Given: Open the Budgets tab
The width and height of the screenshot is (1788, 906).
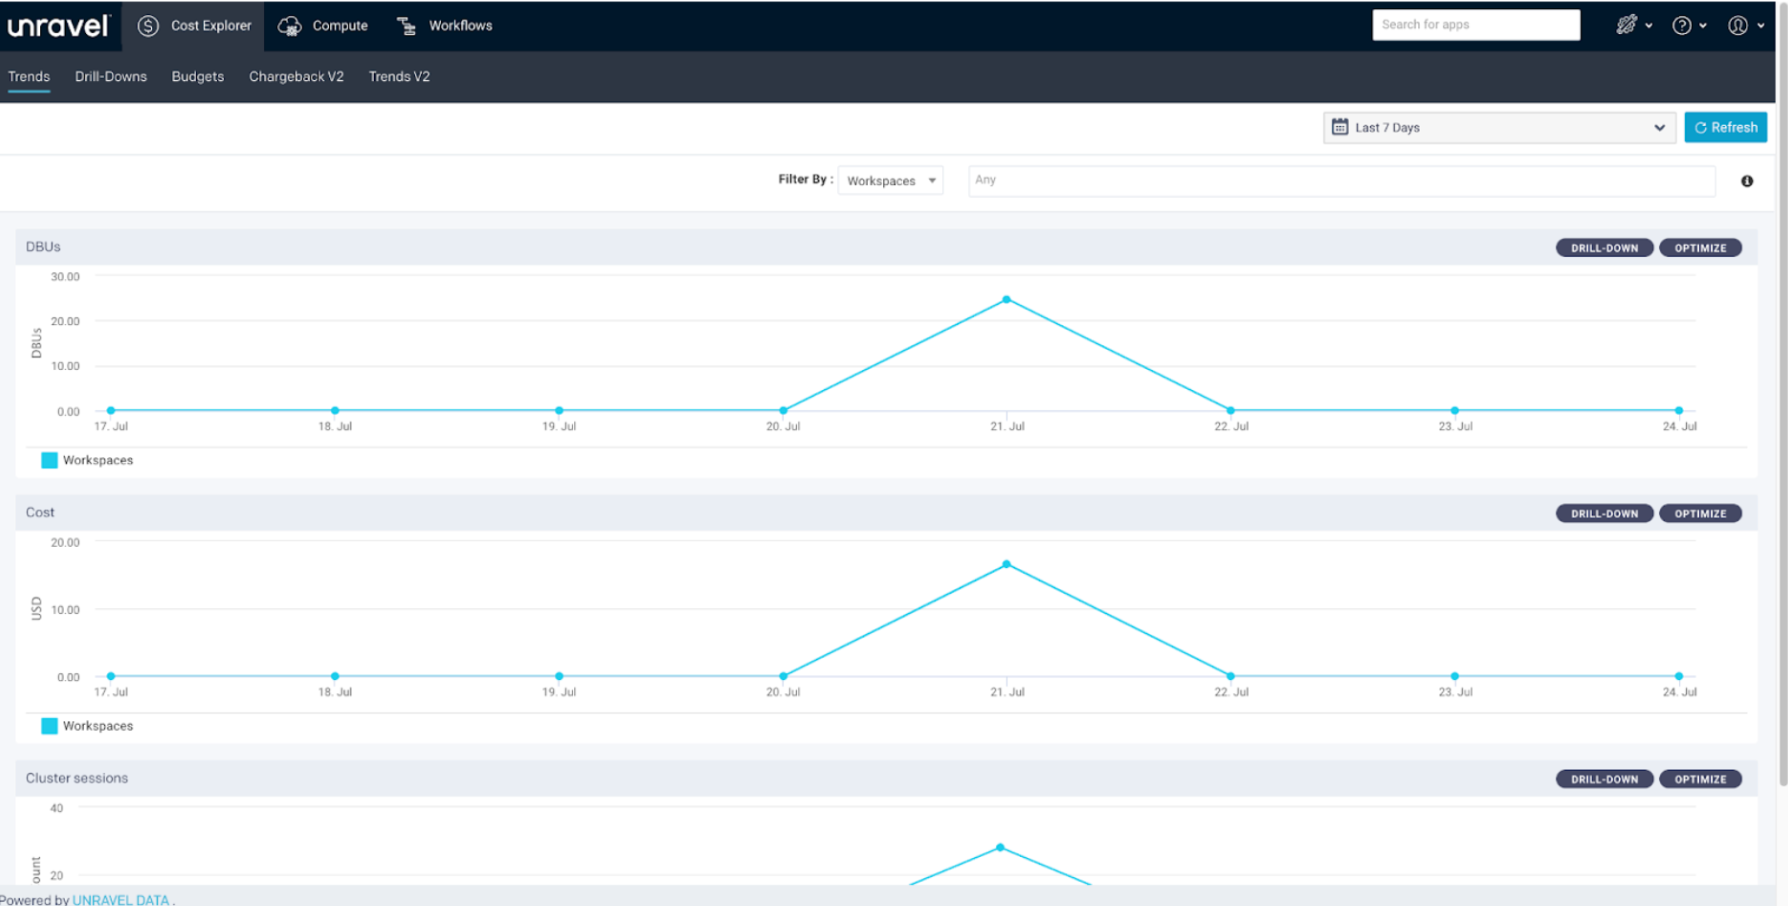Looking at the screenshot, I should pos(198,77).
